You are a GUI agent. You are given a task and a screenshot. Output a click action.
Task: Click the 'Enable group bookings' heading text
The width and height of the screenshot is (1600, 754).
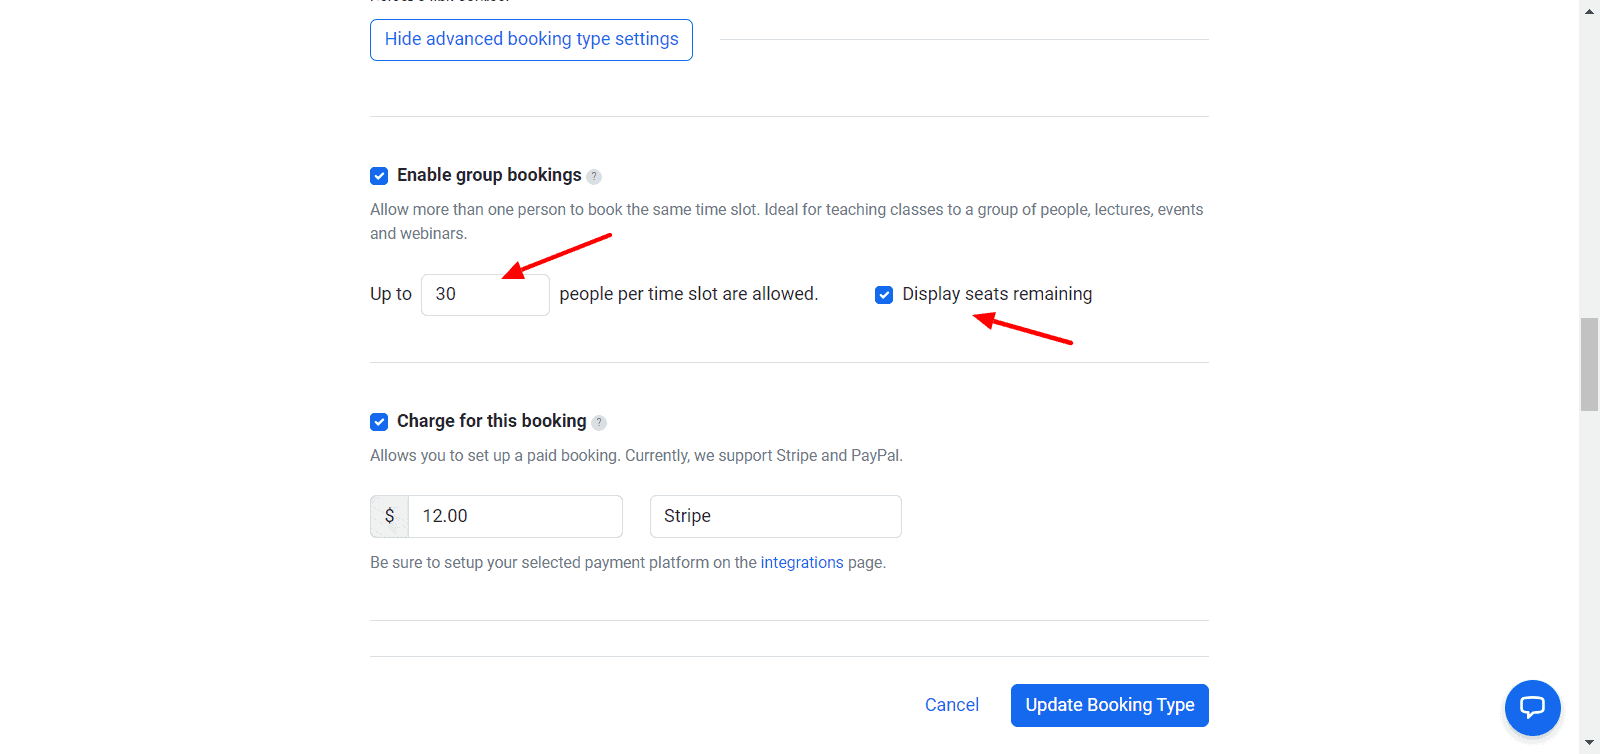489,175
